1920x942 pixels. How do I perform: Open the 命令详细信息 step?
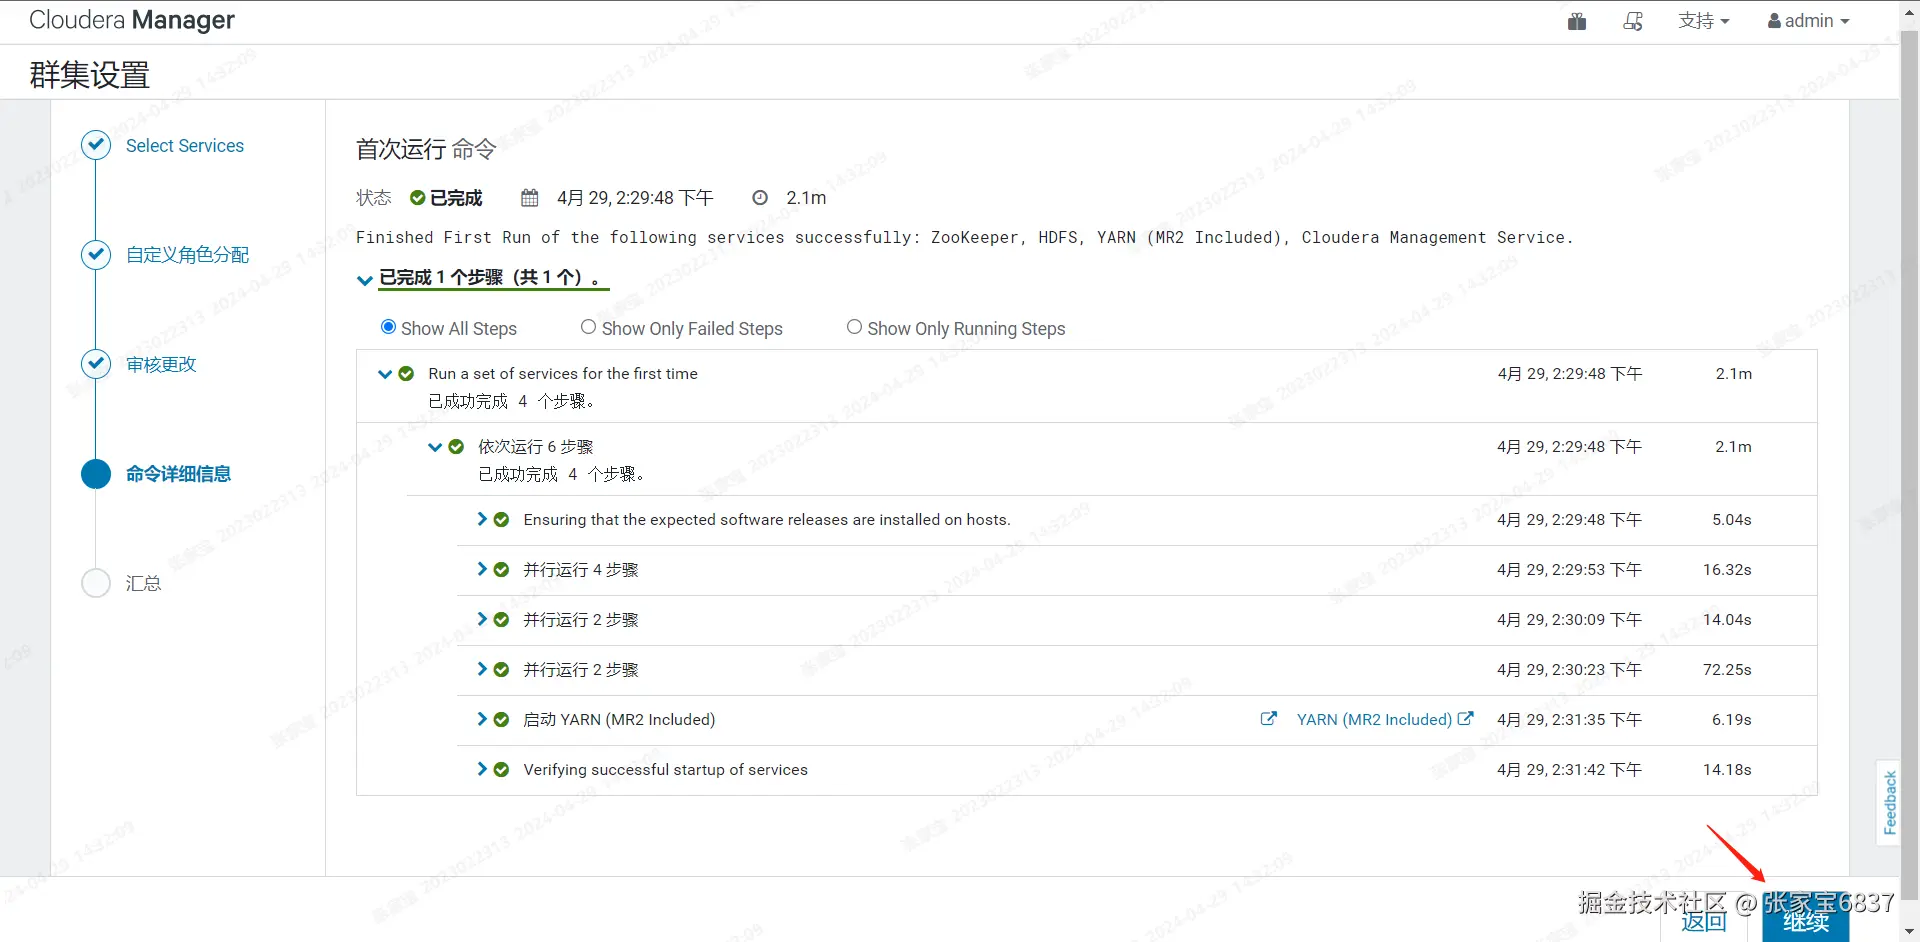pos(178,474)
